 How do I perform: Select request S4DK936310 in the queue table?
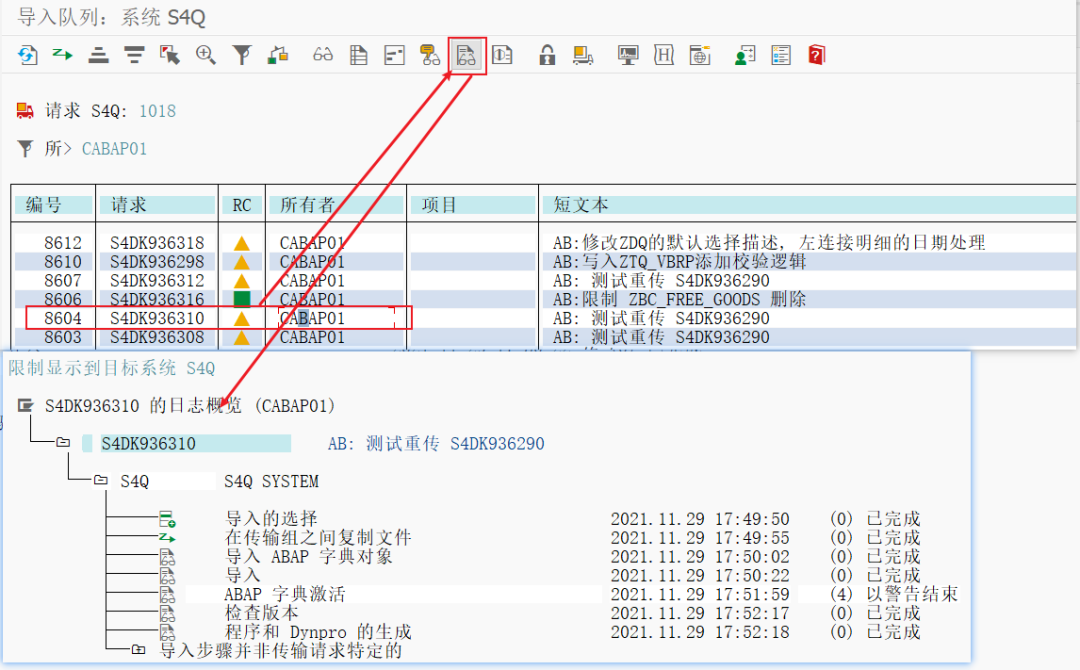point(158,318)
